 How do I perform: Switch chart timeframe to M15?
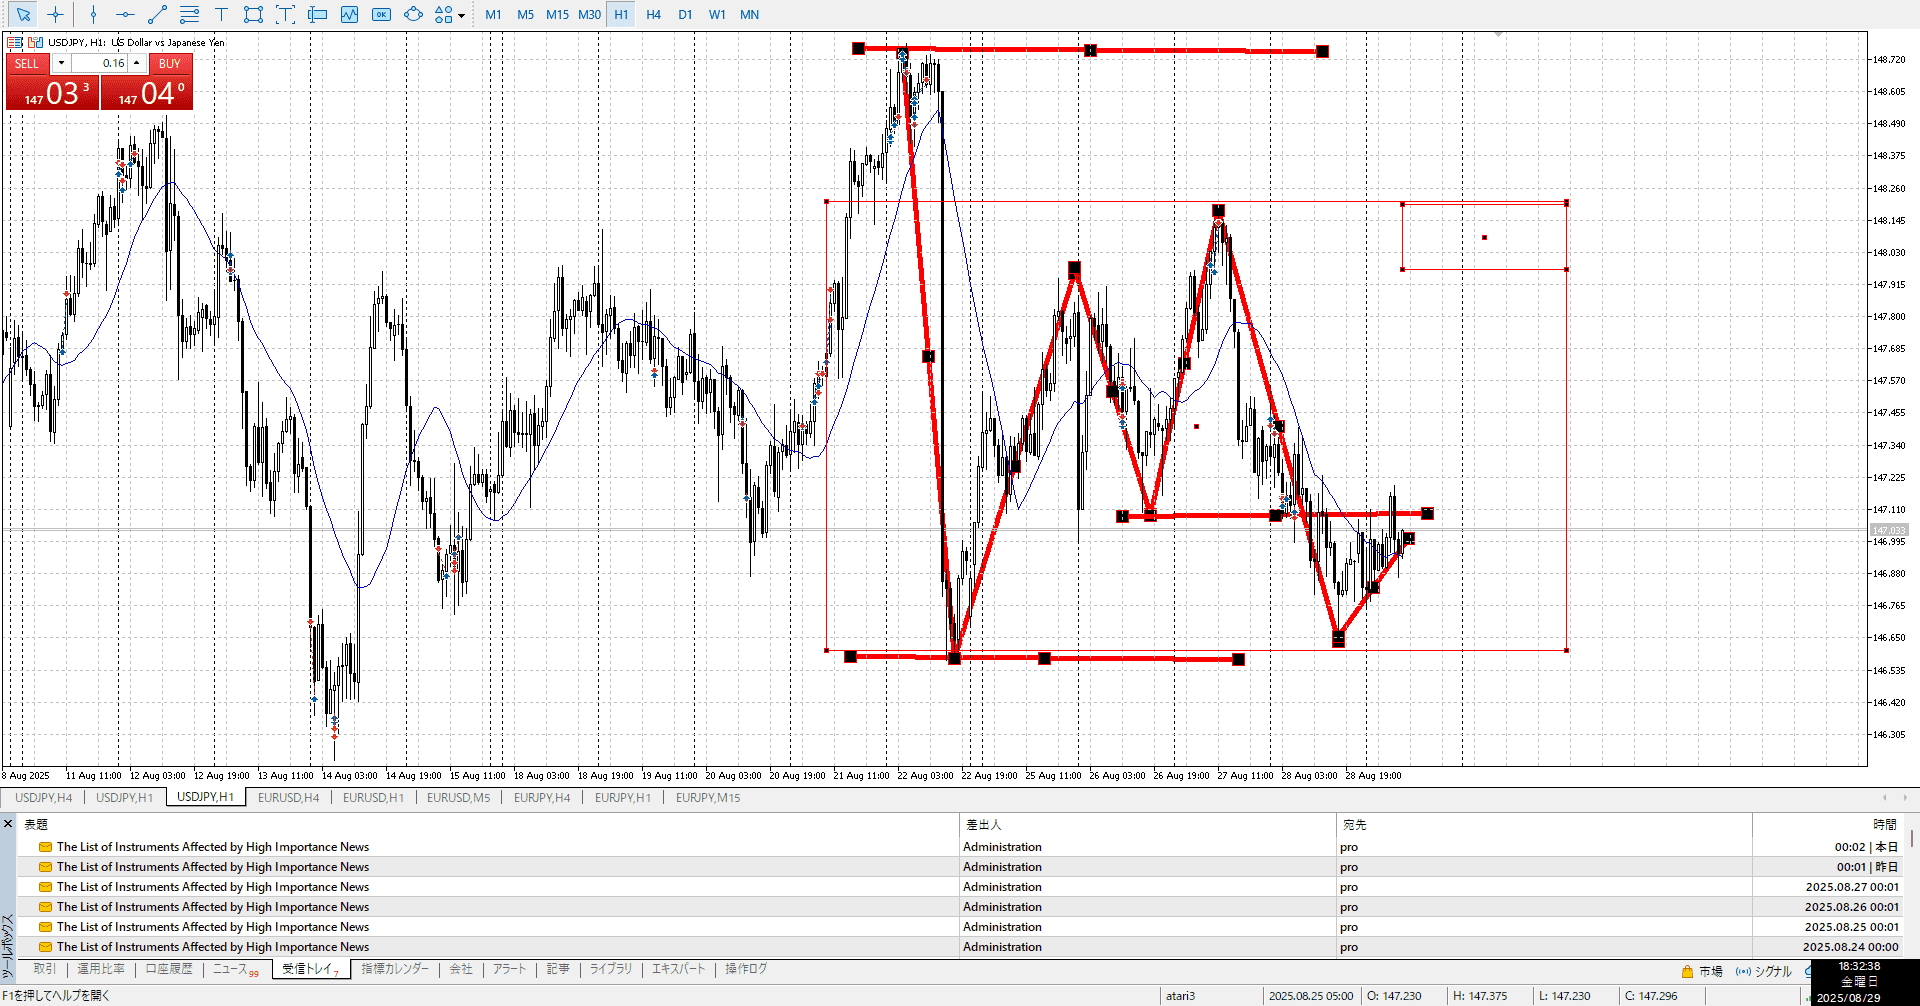[557, 14]
